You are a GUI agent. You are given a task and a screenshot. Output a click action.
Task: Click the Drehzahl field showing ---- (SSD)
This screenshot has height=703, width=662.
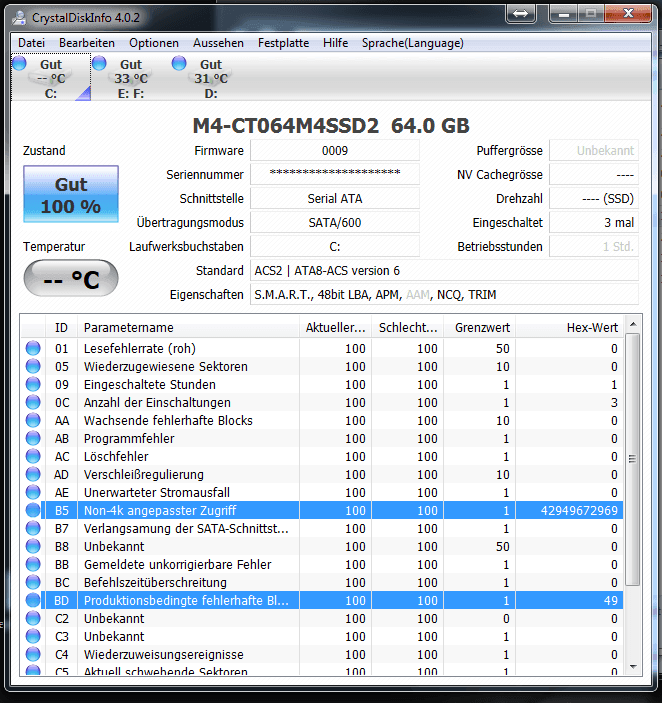594,199
